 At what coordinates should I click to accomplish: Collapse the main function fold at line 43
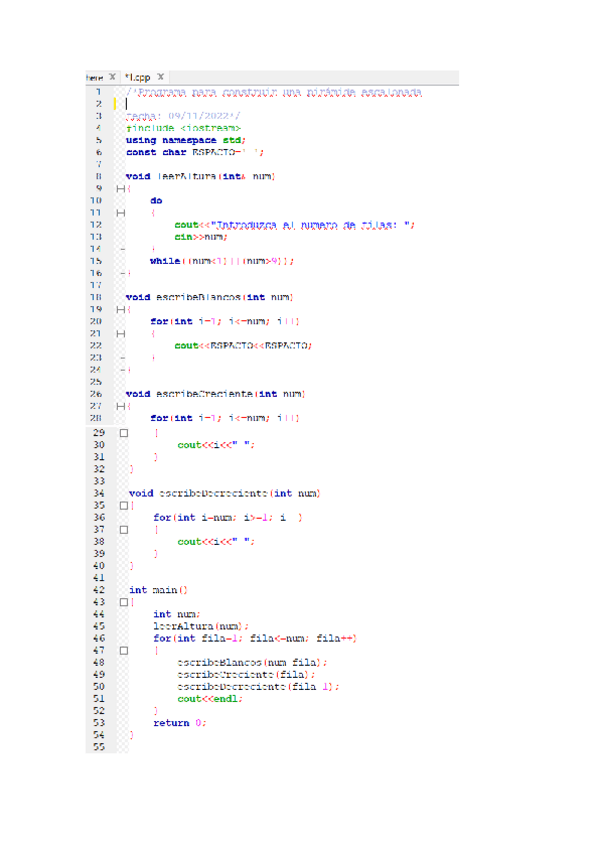pyautogui.click(x=124, y=602)
